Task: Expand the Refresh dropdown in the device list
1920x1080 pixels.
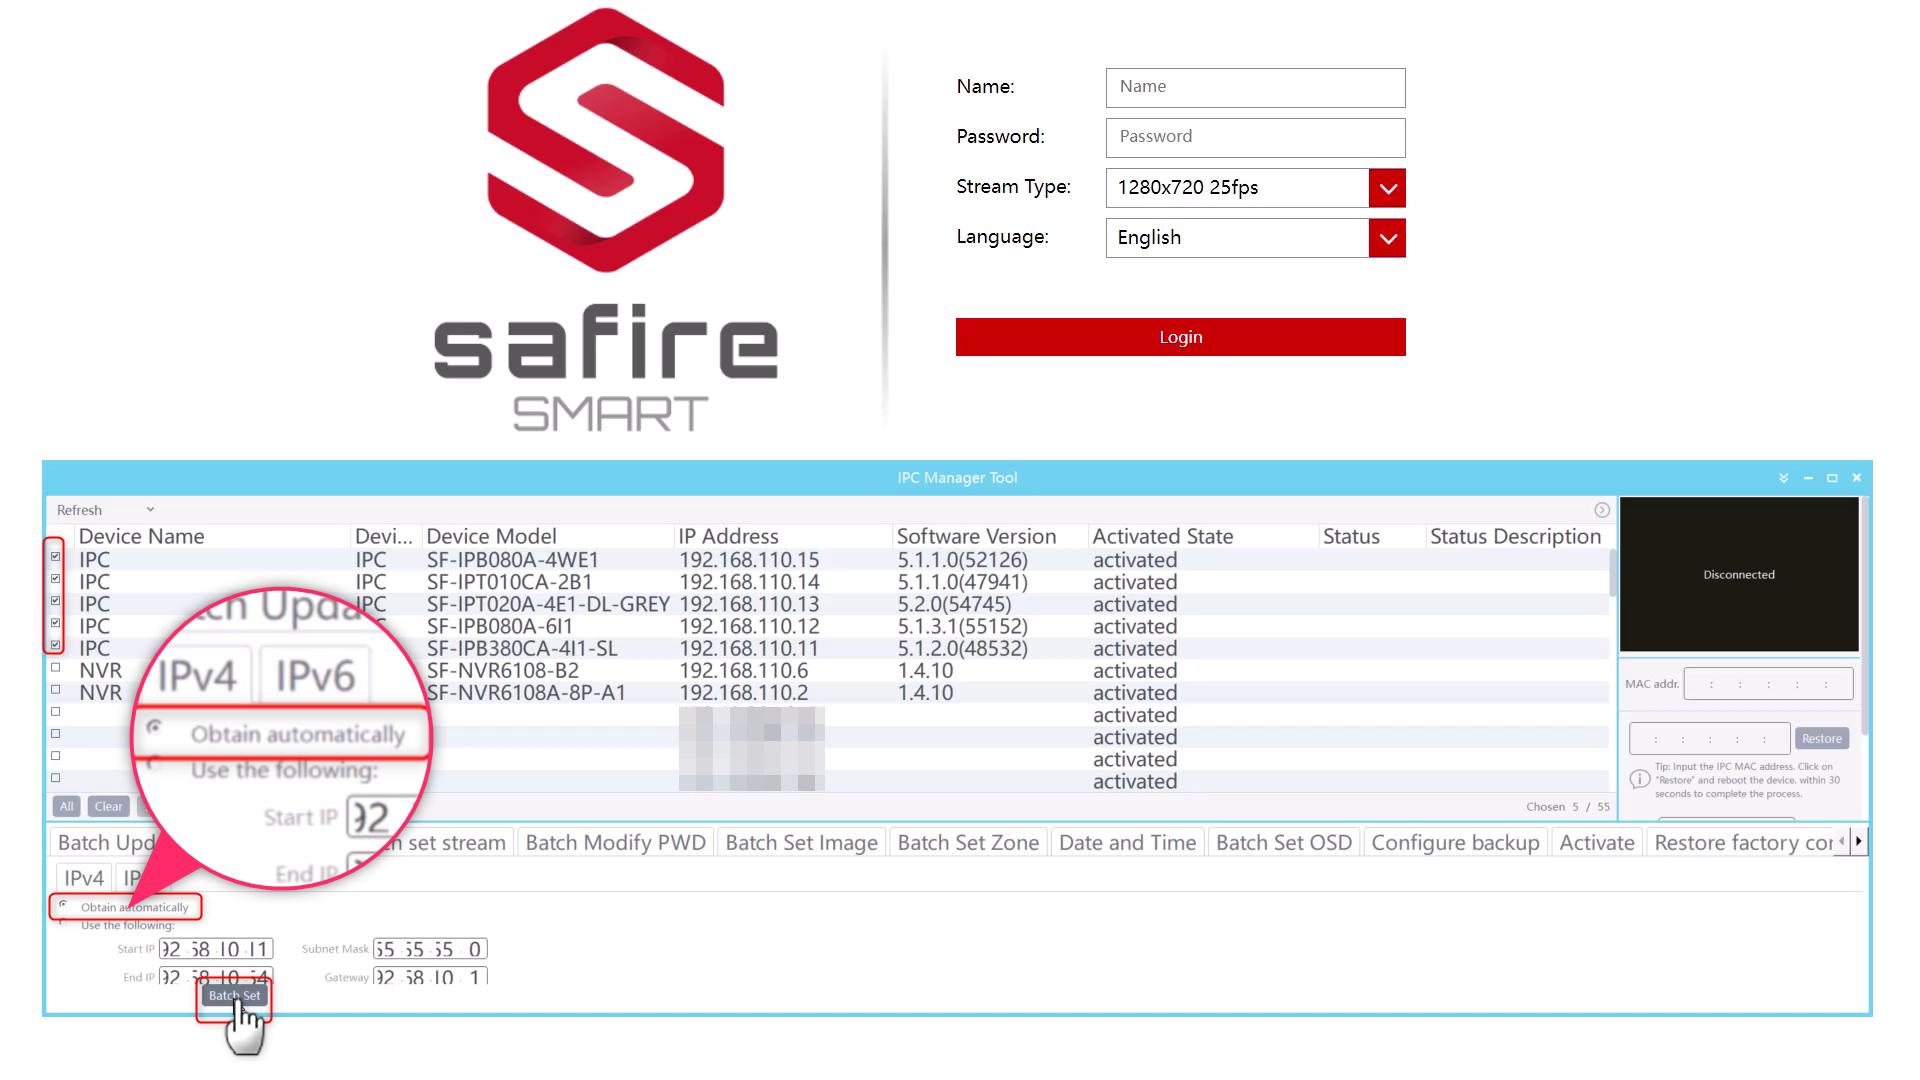Action: (x=149, y=509)
